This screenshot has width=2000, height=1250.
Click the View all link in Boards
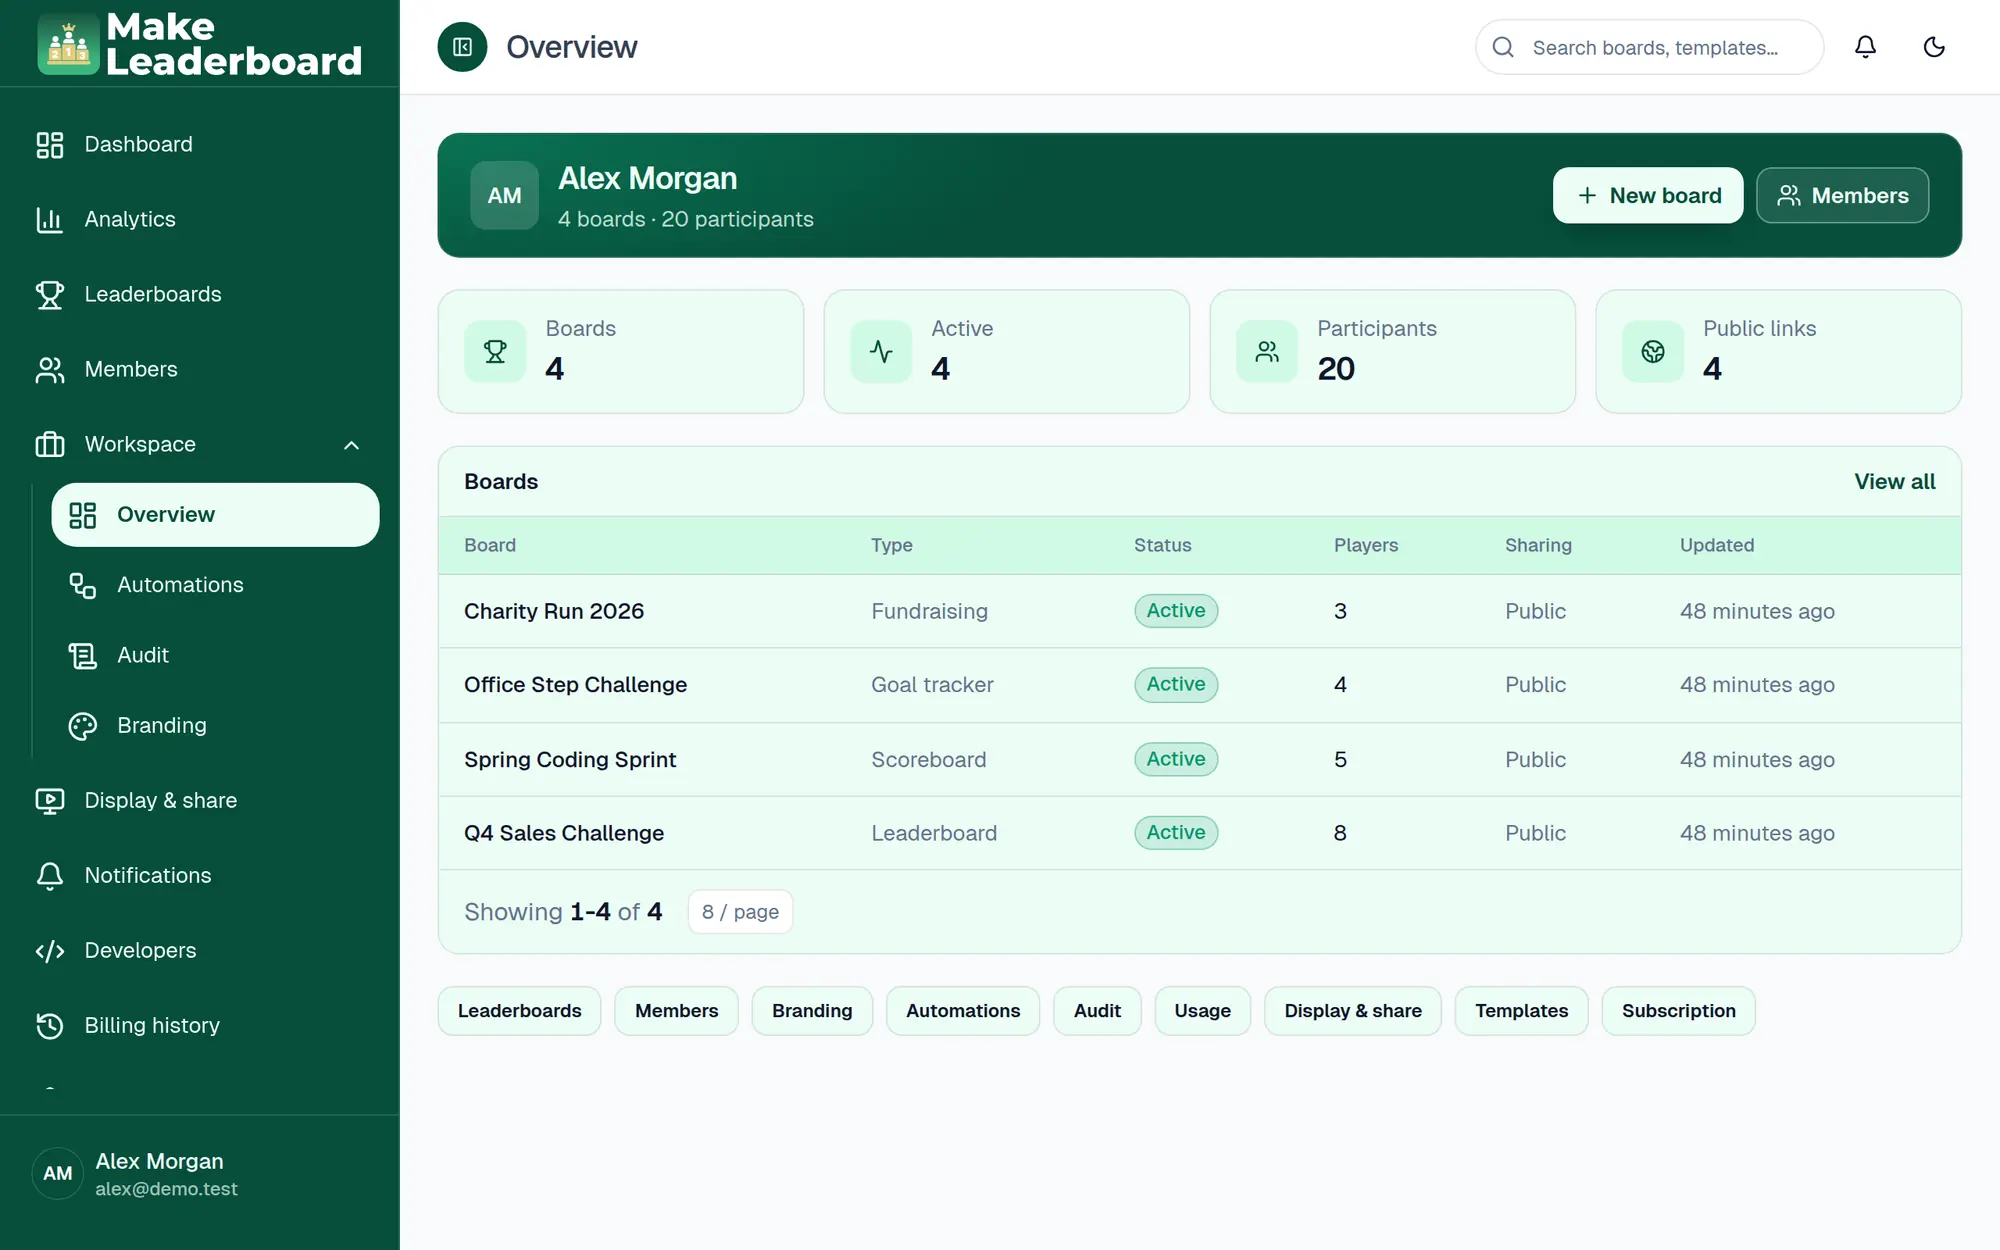click(x=1894, y=481)
